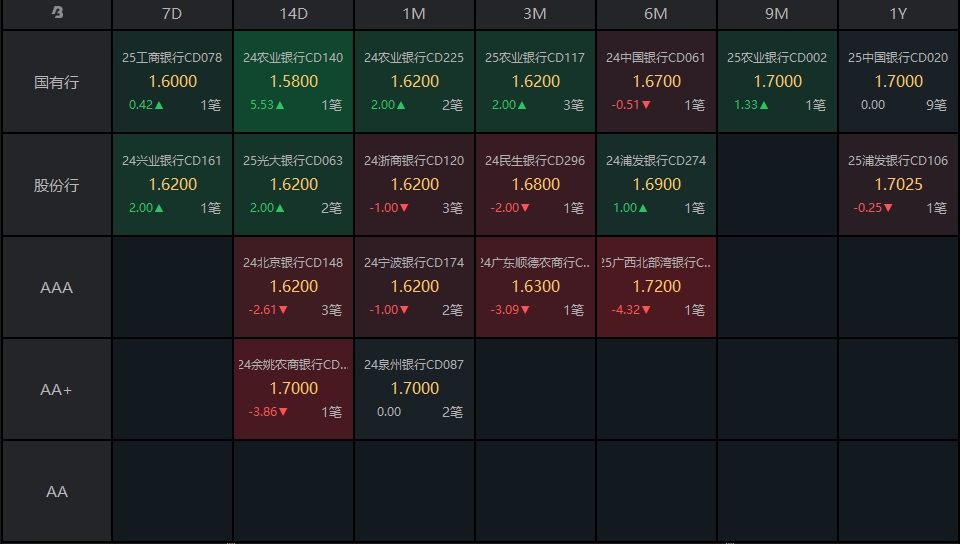
Task: Click 3笔 count in 24浙商银行CD120 cell
Action: (452, 208)
